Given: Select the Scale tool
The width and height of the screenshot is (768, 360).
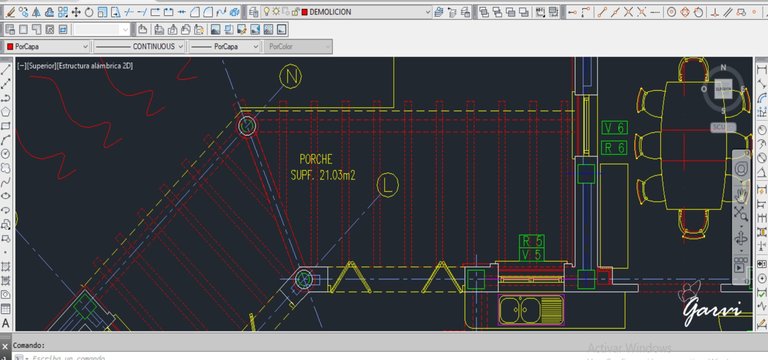Looking at the screenshot, I should [102, 12].
